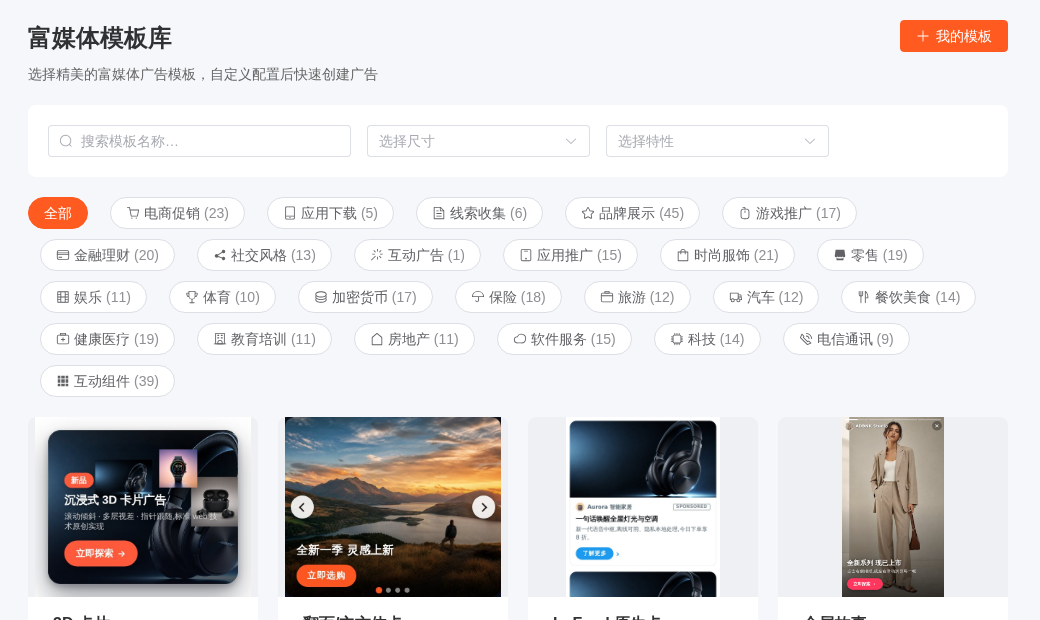Screen dimensions: 1040x620
Task: Click the next arrow on landscape carousel
Action: [484, 507]
